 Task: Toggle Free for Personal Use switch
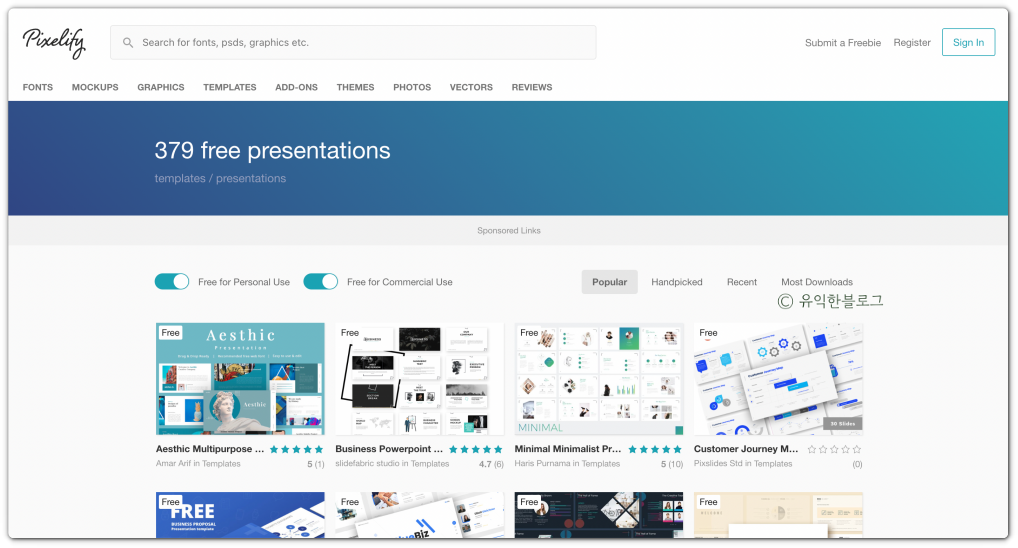pyautogui.click(x=172, y=281)
